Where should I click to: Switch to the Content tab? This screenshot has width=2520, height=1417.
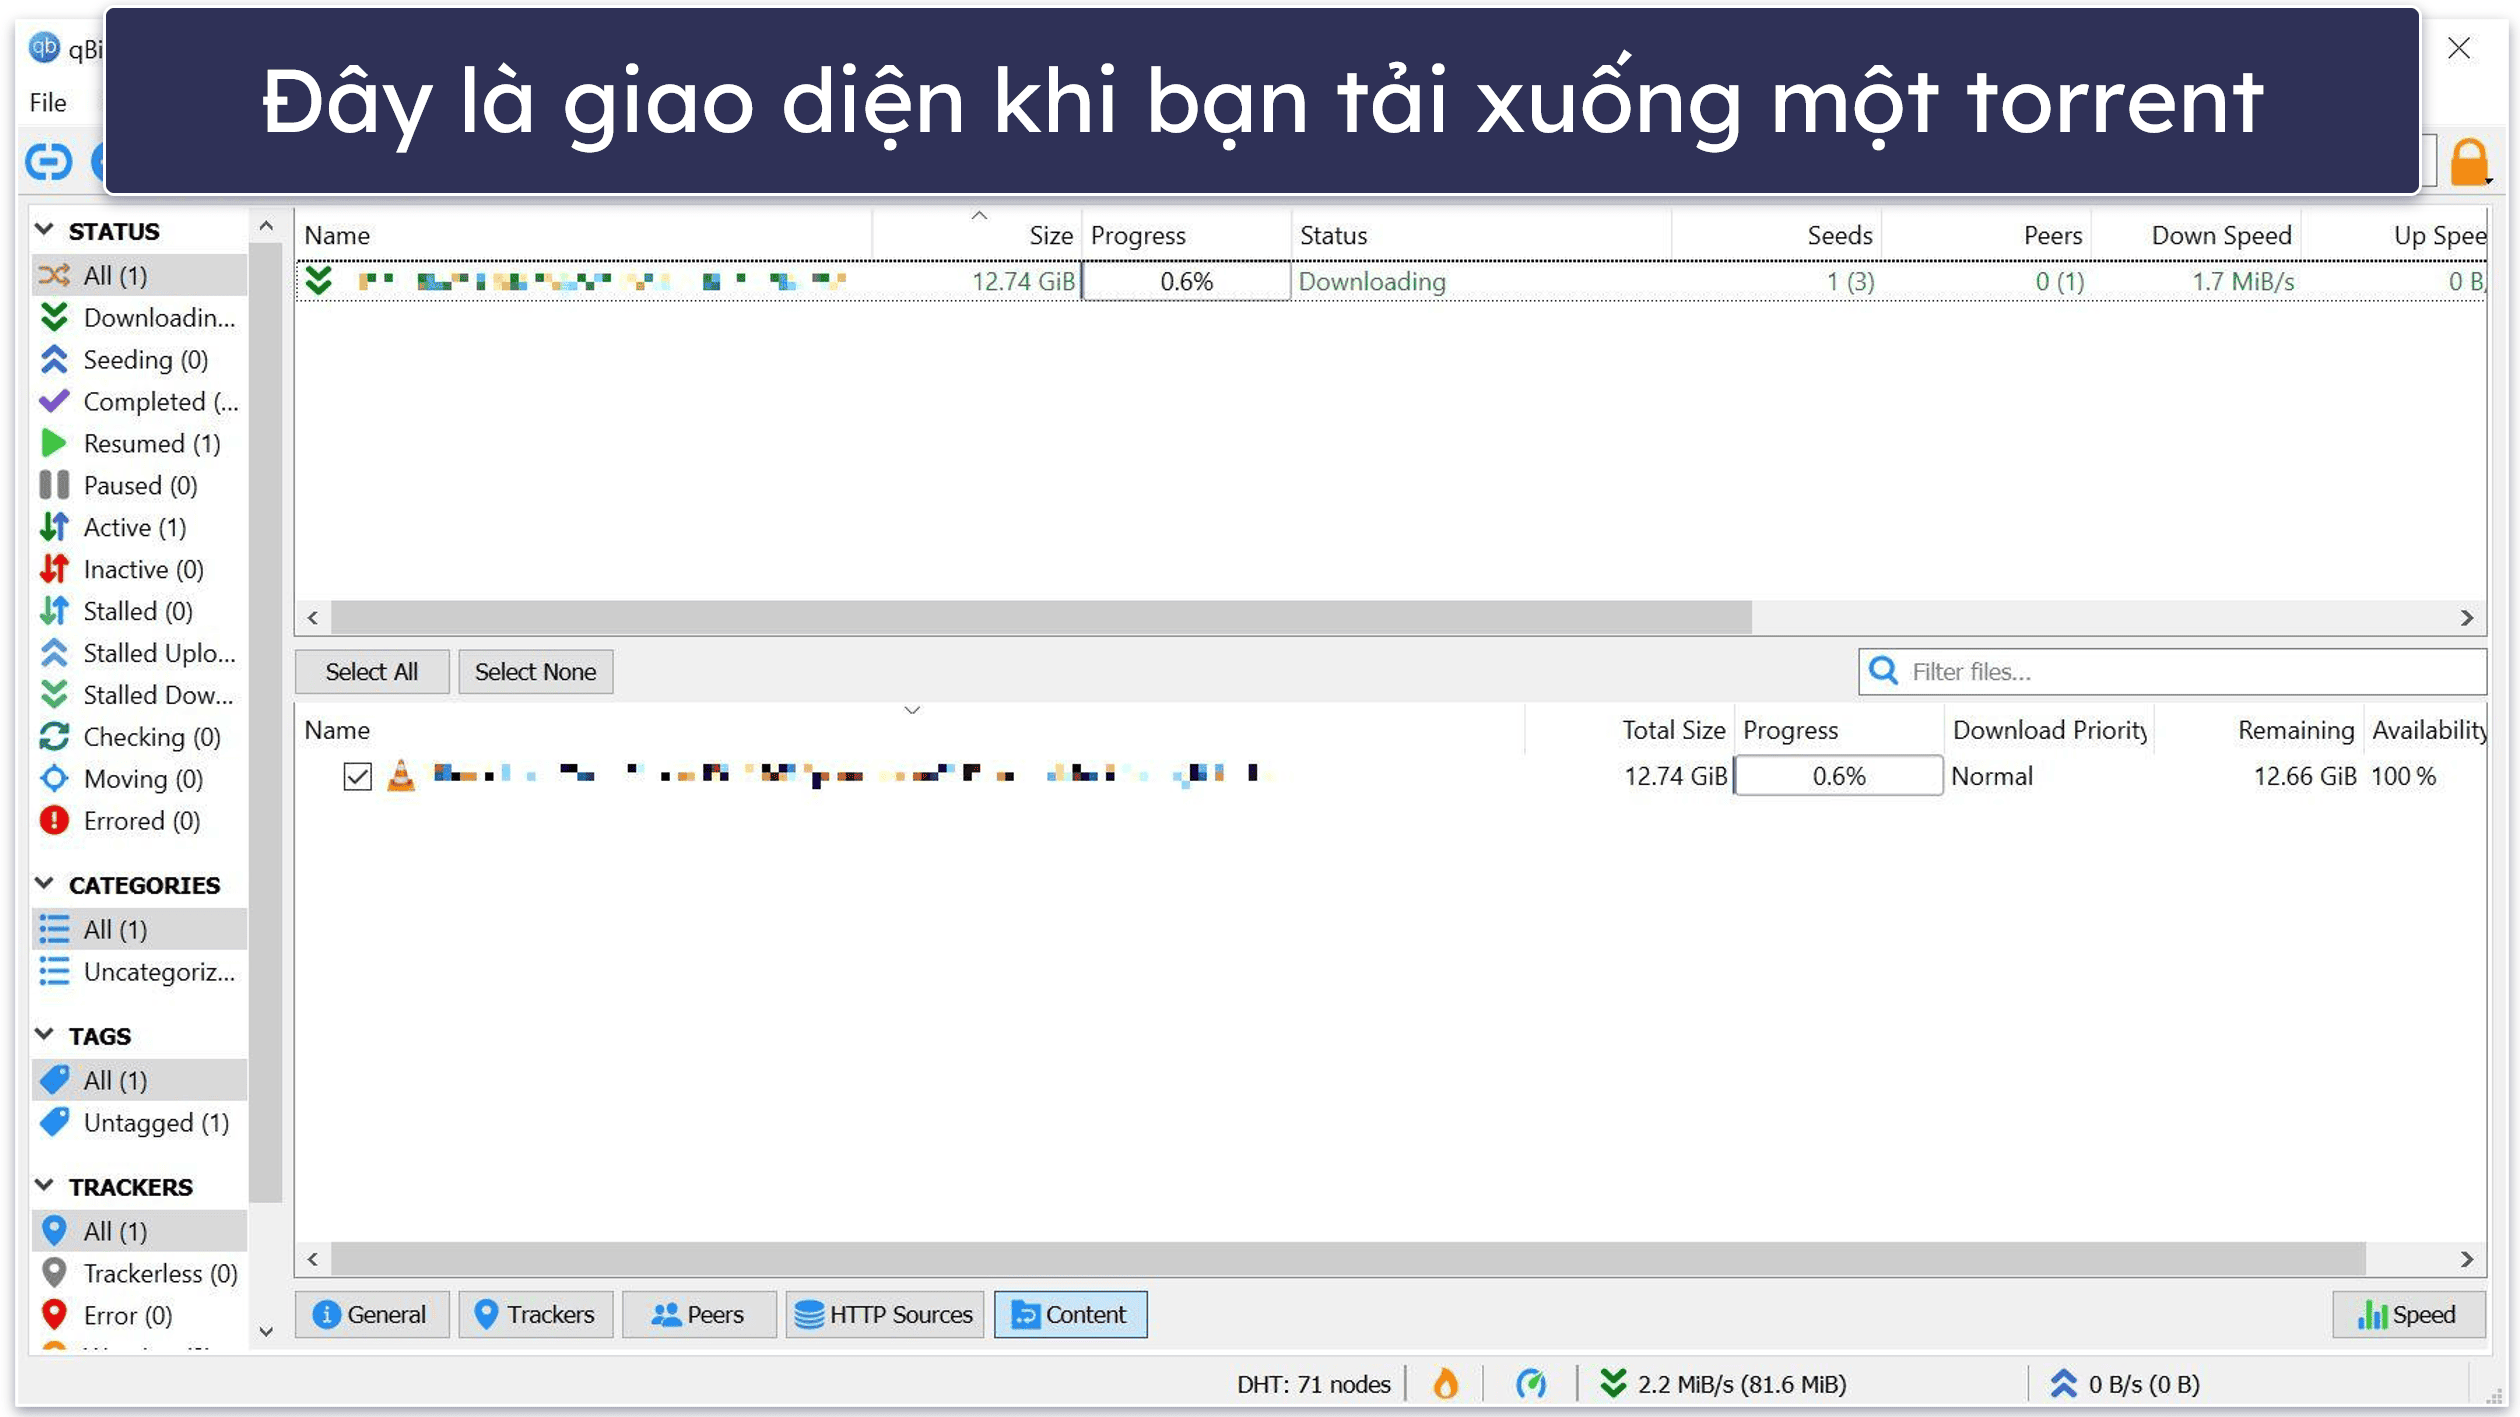1070,1314
